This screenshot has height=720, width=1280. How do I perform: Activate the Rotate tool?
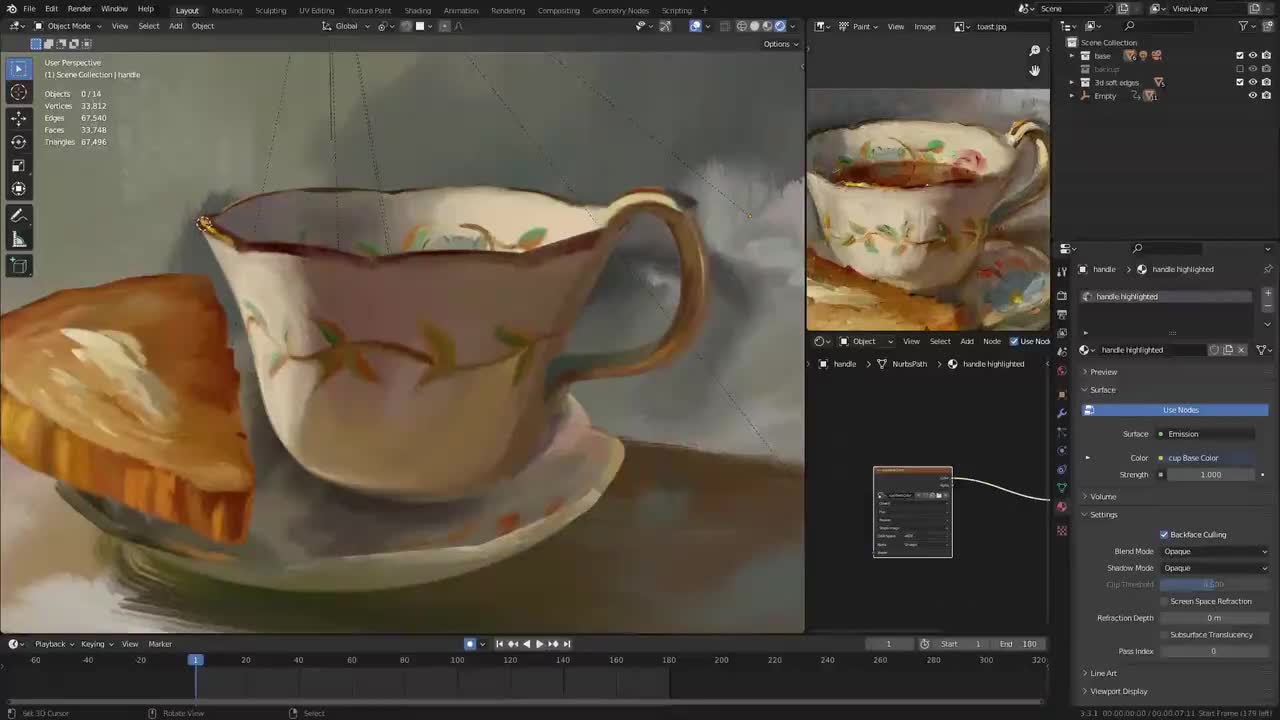tap(18, 142)
